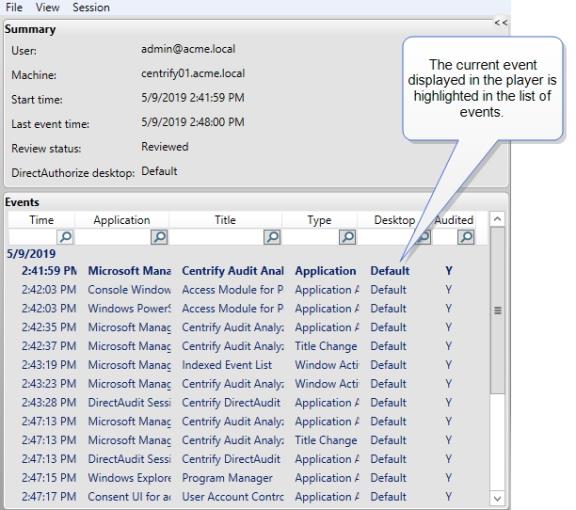Click the Type filter input field
Image resolution: width=576 pixels, height=510 pixels.
(310, 237)
